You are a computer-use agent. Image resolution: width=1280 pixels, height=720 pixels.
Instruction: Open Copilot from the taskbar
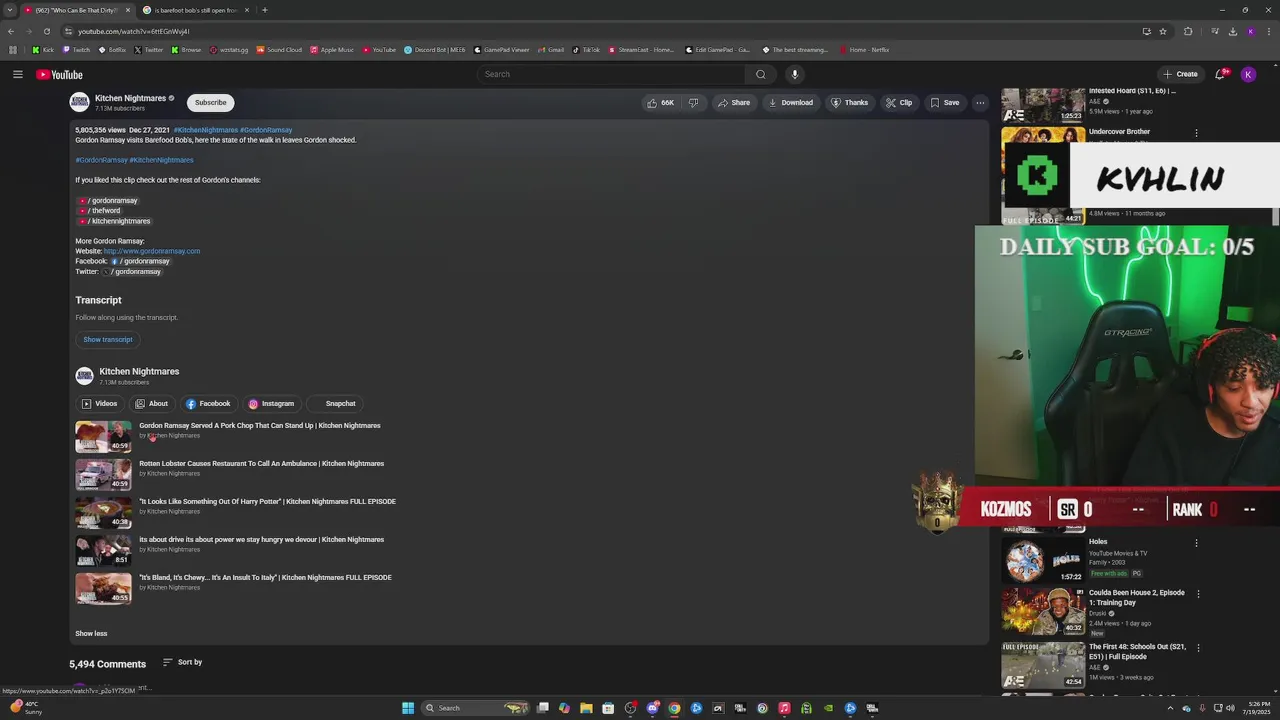coord(564,708)
